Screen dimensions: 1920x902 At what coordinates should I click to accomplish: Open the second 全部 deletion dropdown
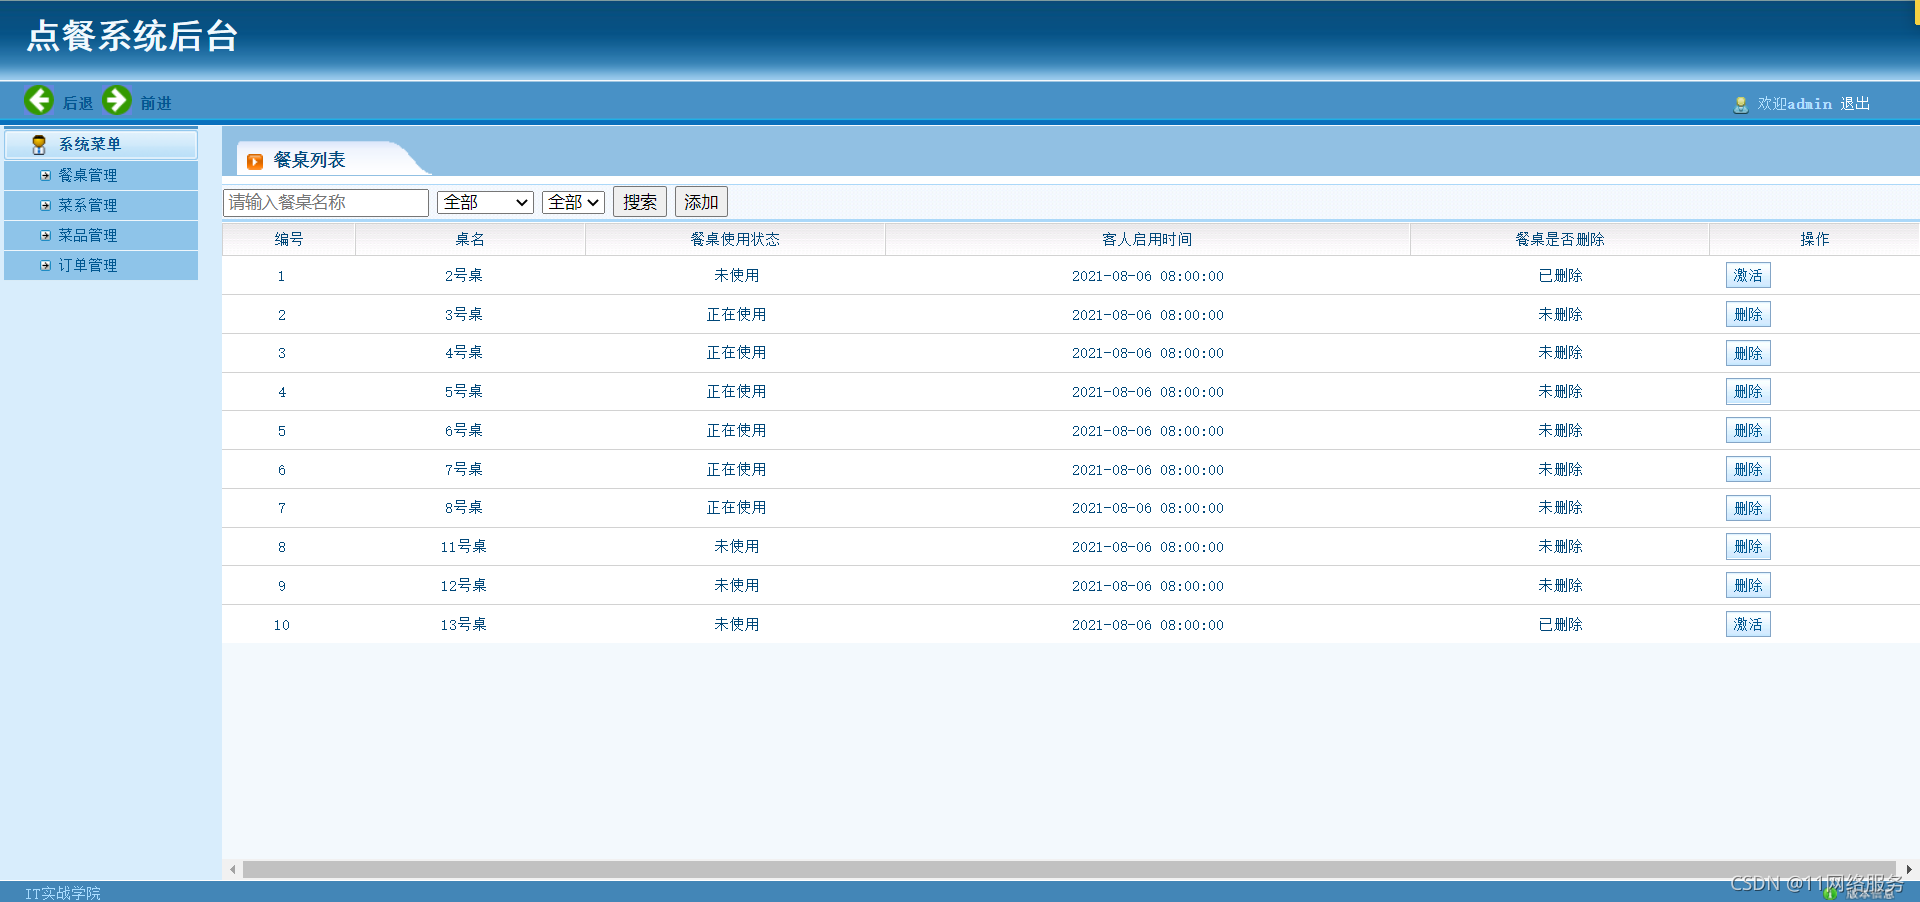[x=573, y=202]
